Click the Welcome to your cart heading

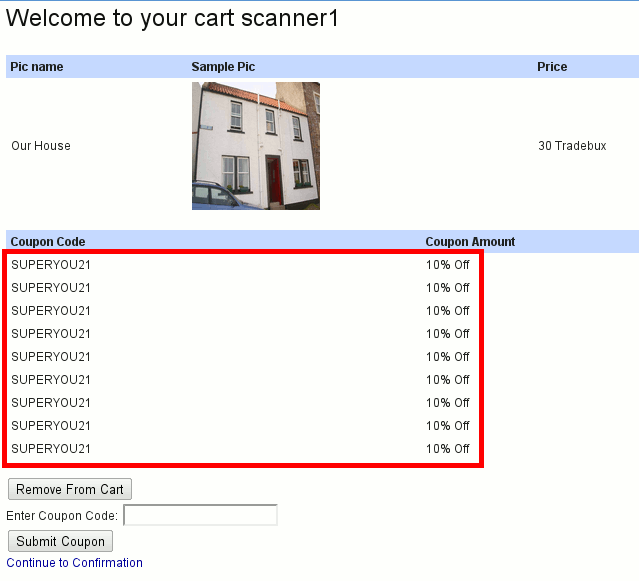pos(172,19)
